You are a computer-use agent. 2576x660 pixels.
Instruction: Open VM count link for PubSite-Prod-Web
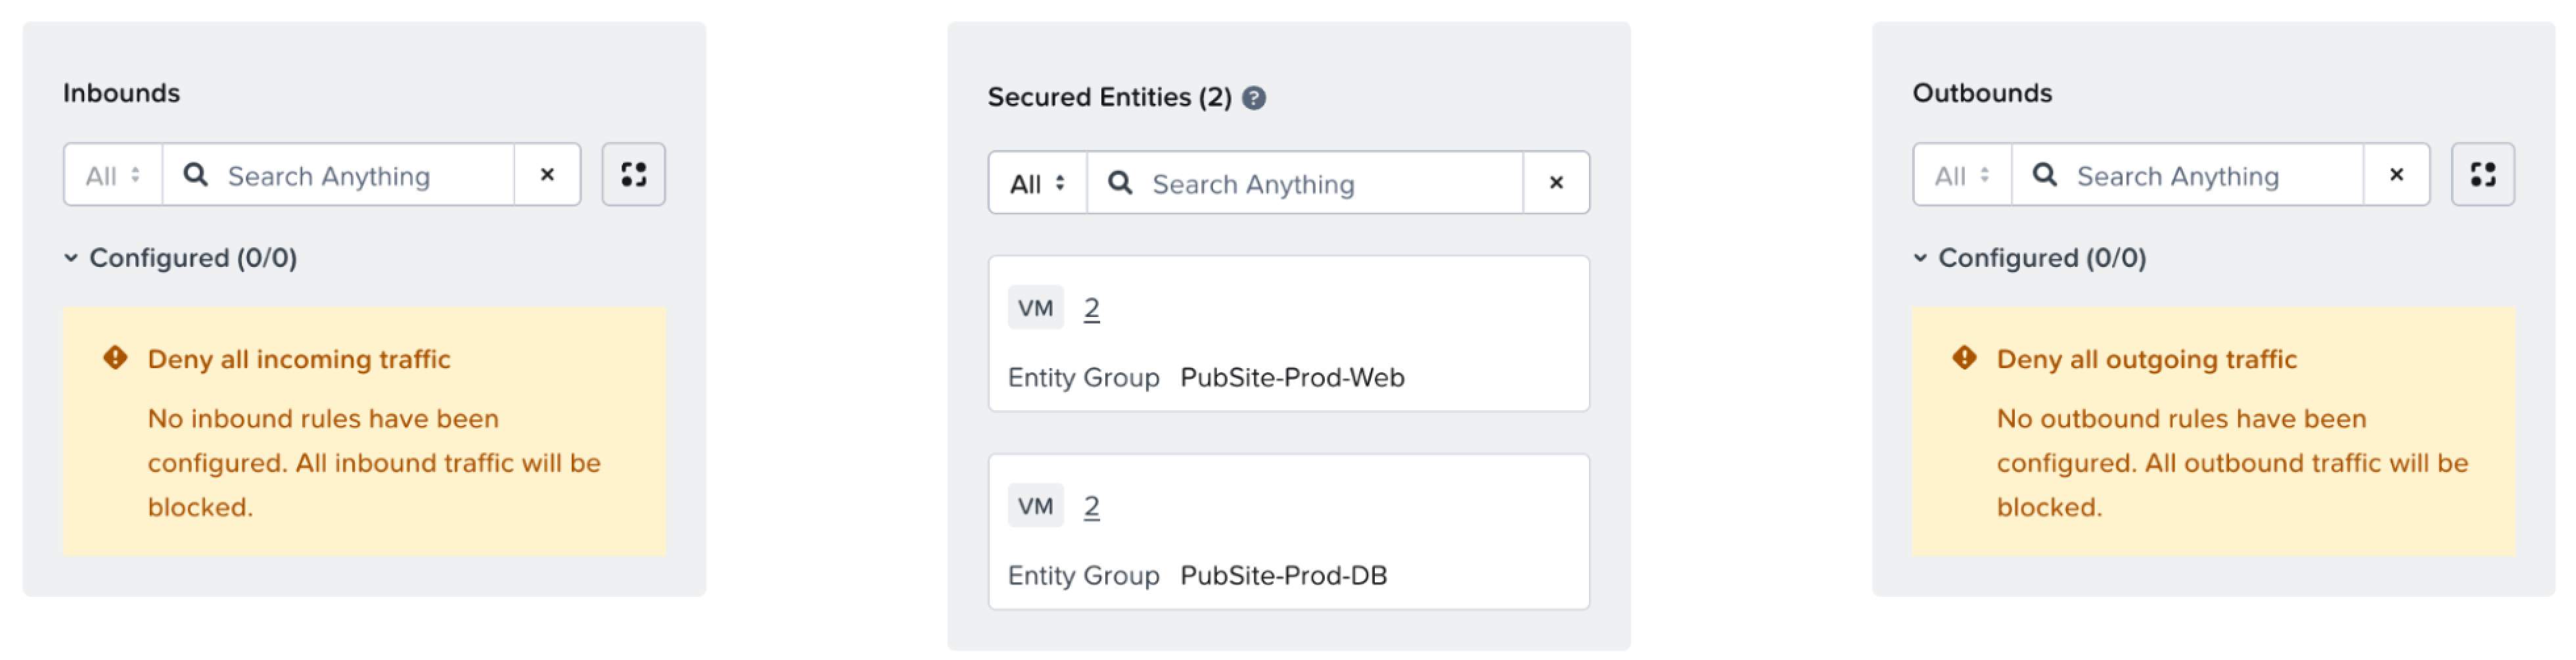pyautogui.click(x=1091, y=309)
